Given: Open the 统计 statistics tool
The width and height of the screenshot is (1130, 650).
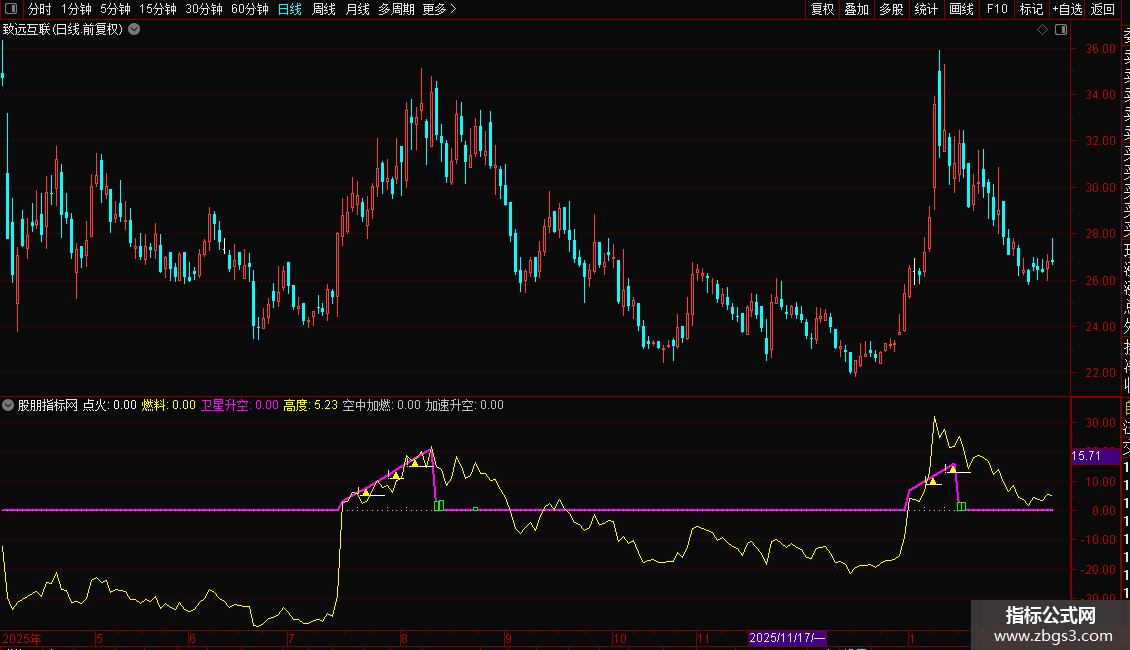Looking at the screenshot, I should point(926,10).
